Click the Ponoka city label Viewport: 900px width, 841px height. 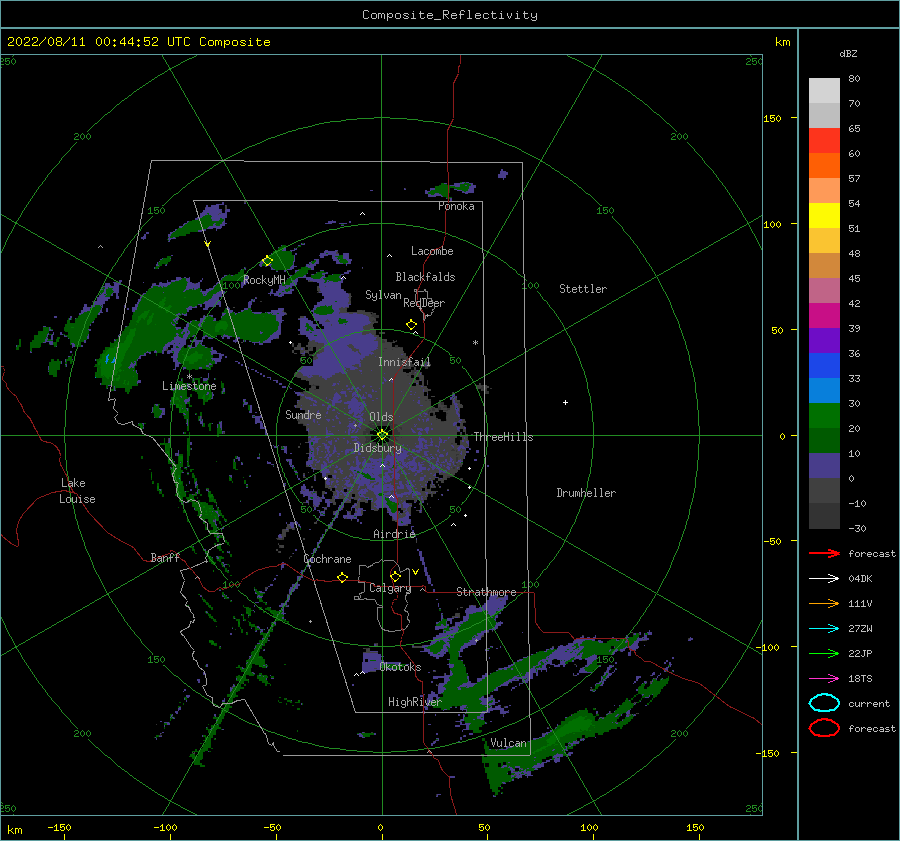click(456, 206)
